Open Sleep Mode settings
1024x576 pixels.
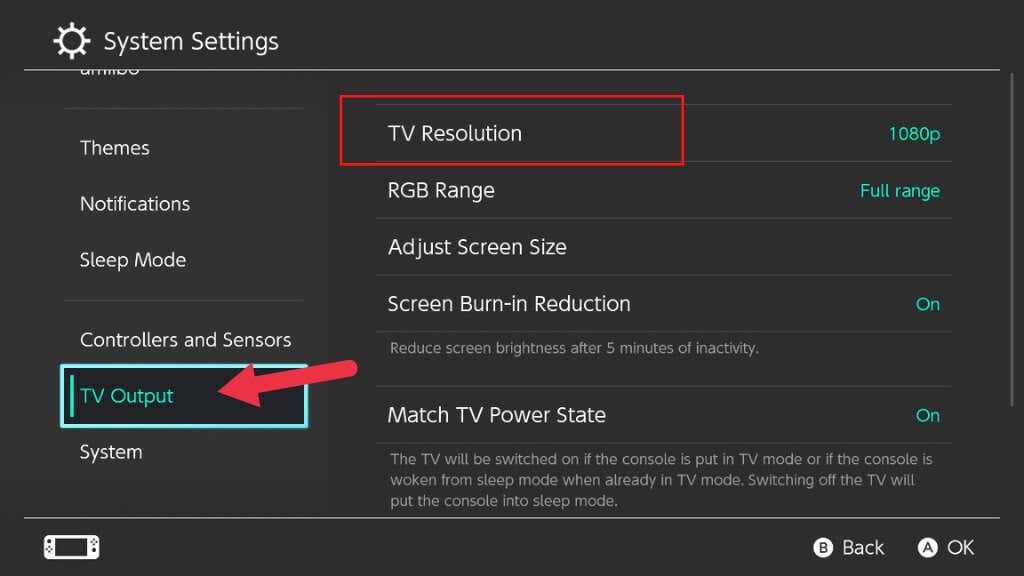(x=133, y=259)
